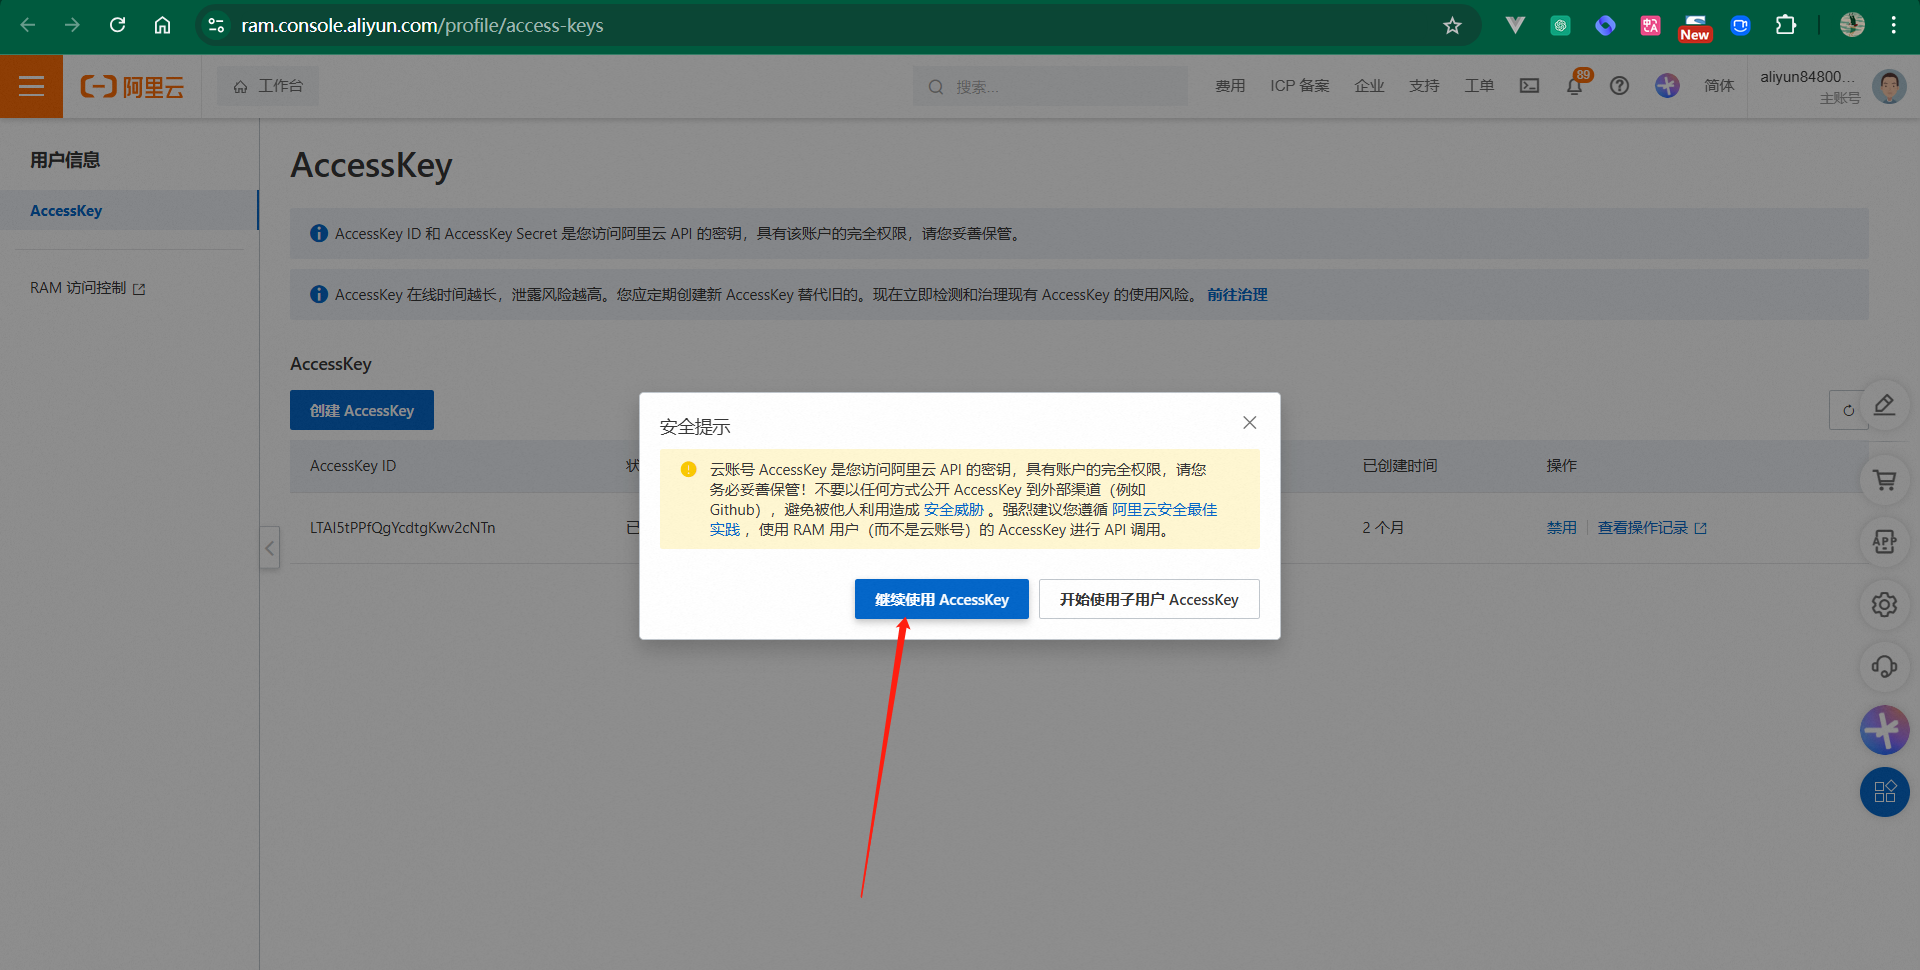Open RAM 访问控制 sidebar link

pos(87,288)
